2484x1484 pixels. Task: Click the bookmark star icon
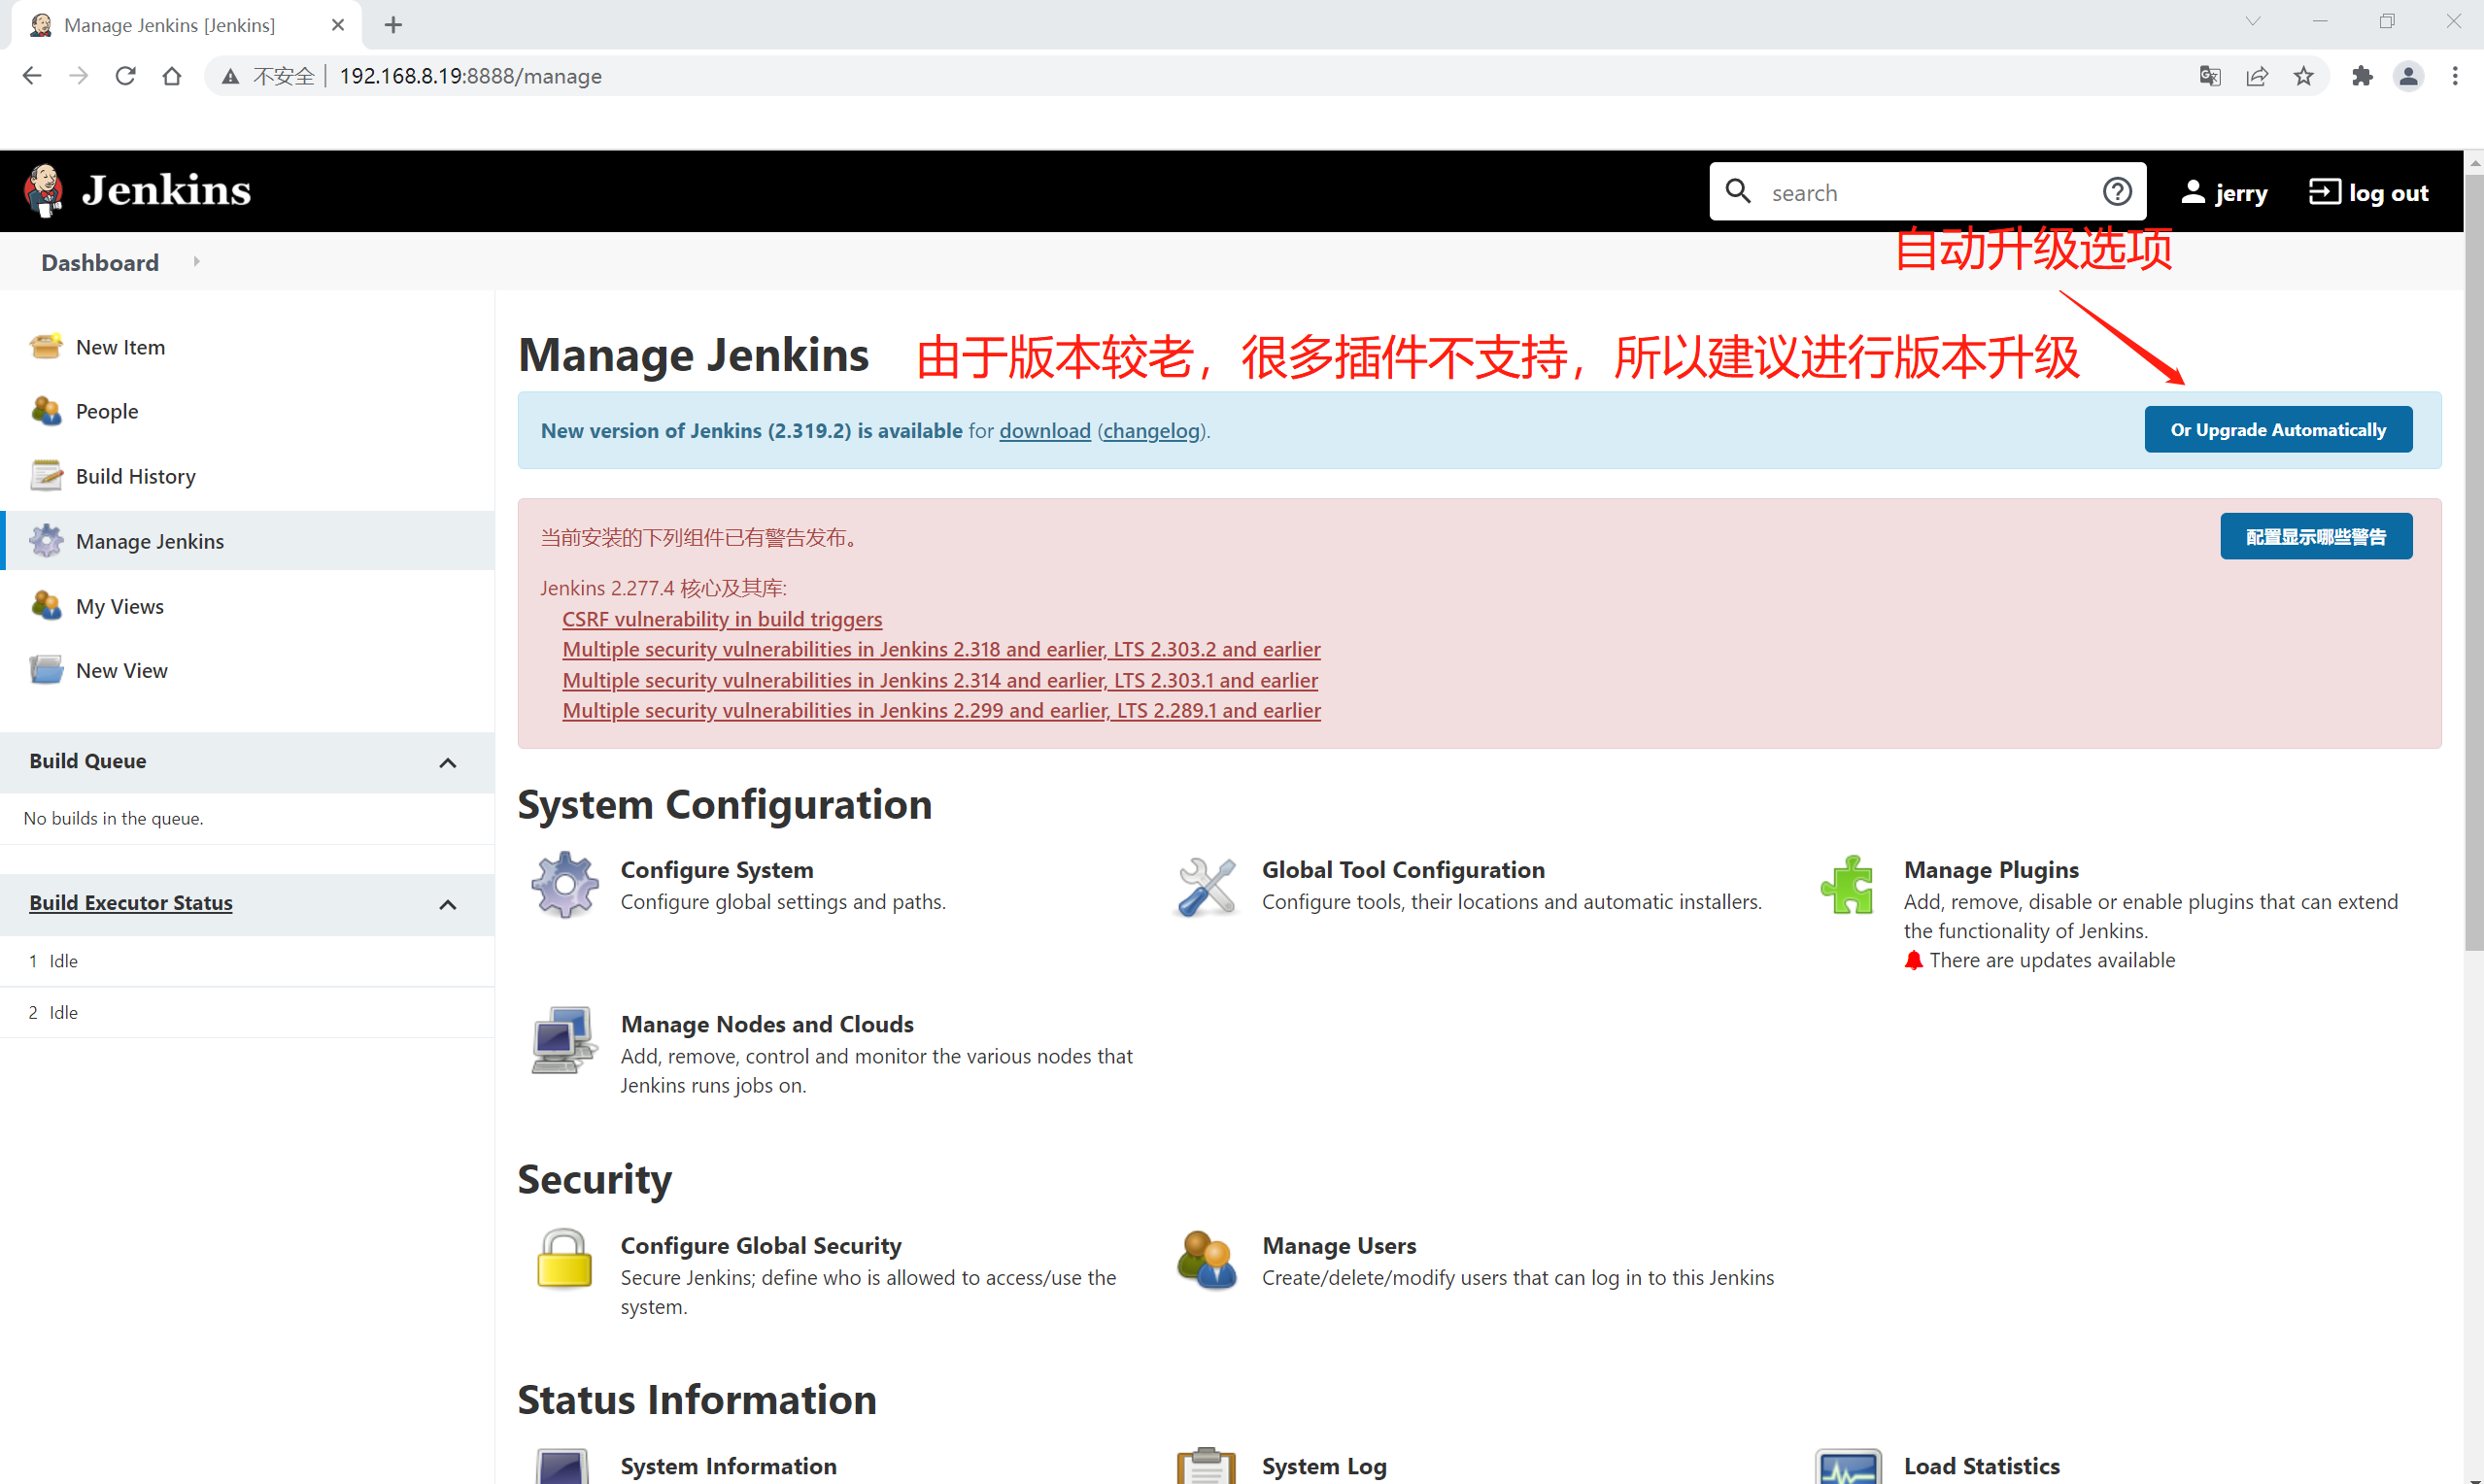(x=2303, y=76)
